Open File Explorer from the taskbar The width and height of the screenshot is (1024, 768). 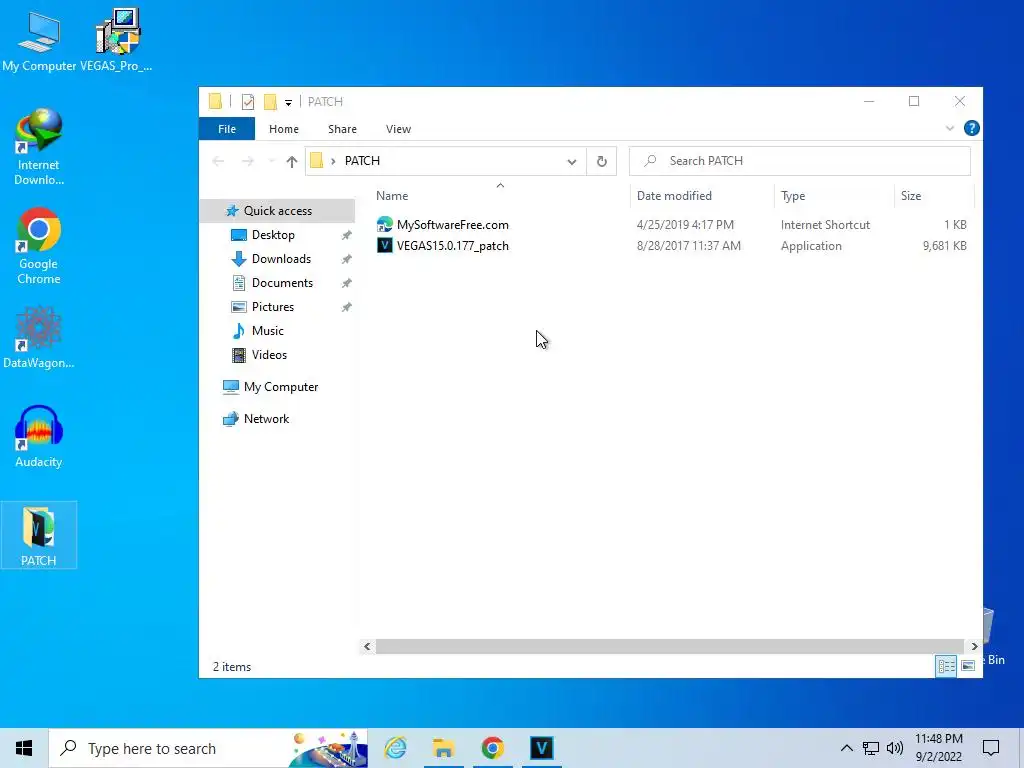coord(443,748)
